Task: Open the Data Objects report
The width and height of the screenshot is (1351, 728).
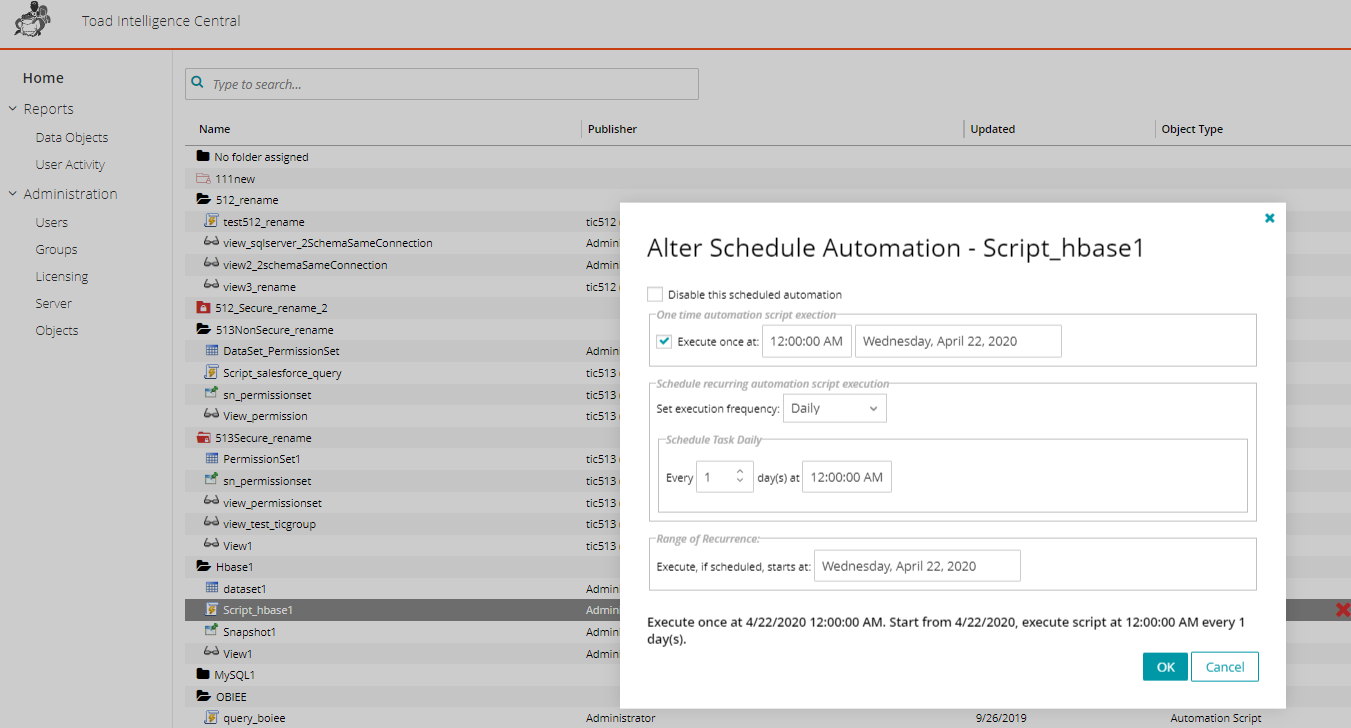Action: click(x=72, y=138)
